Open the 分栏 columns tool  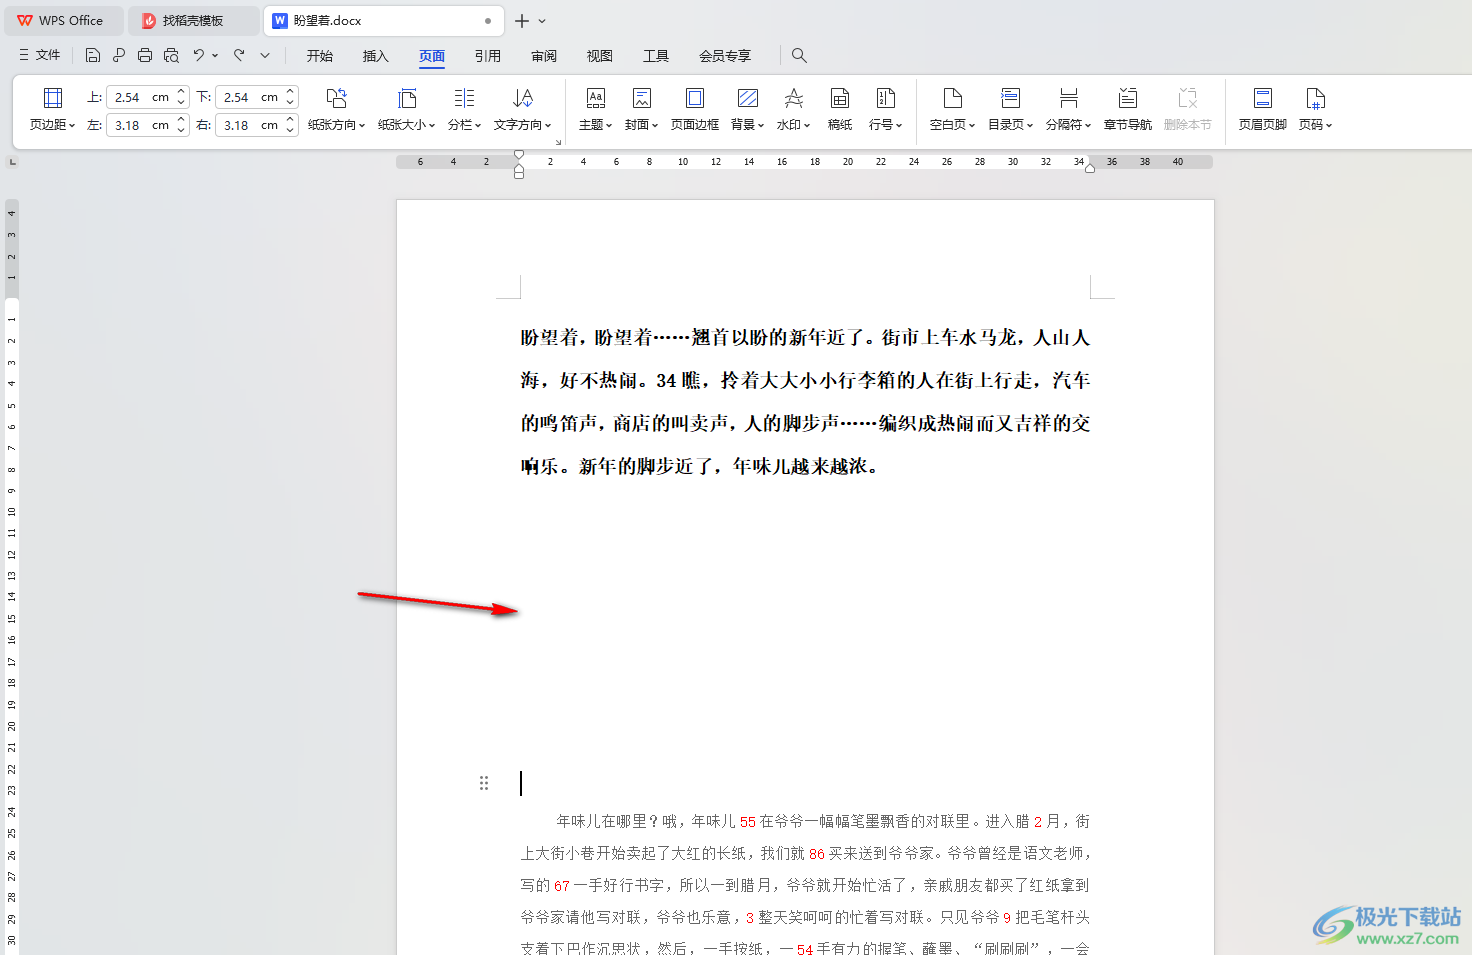coord(464,110)
